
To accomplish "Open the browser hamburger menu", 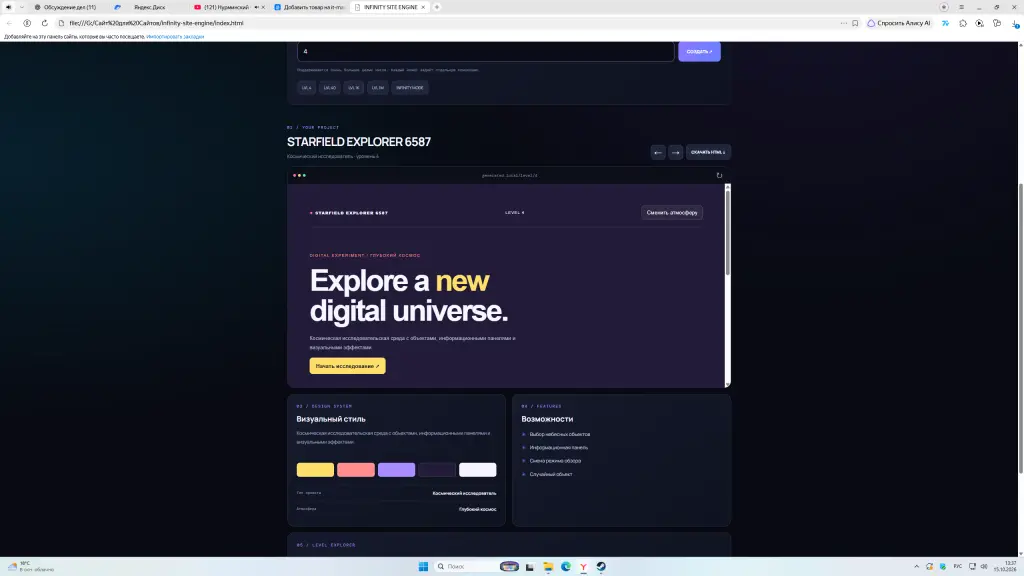I will (x=961, y=7).
